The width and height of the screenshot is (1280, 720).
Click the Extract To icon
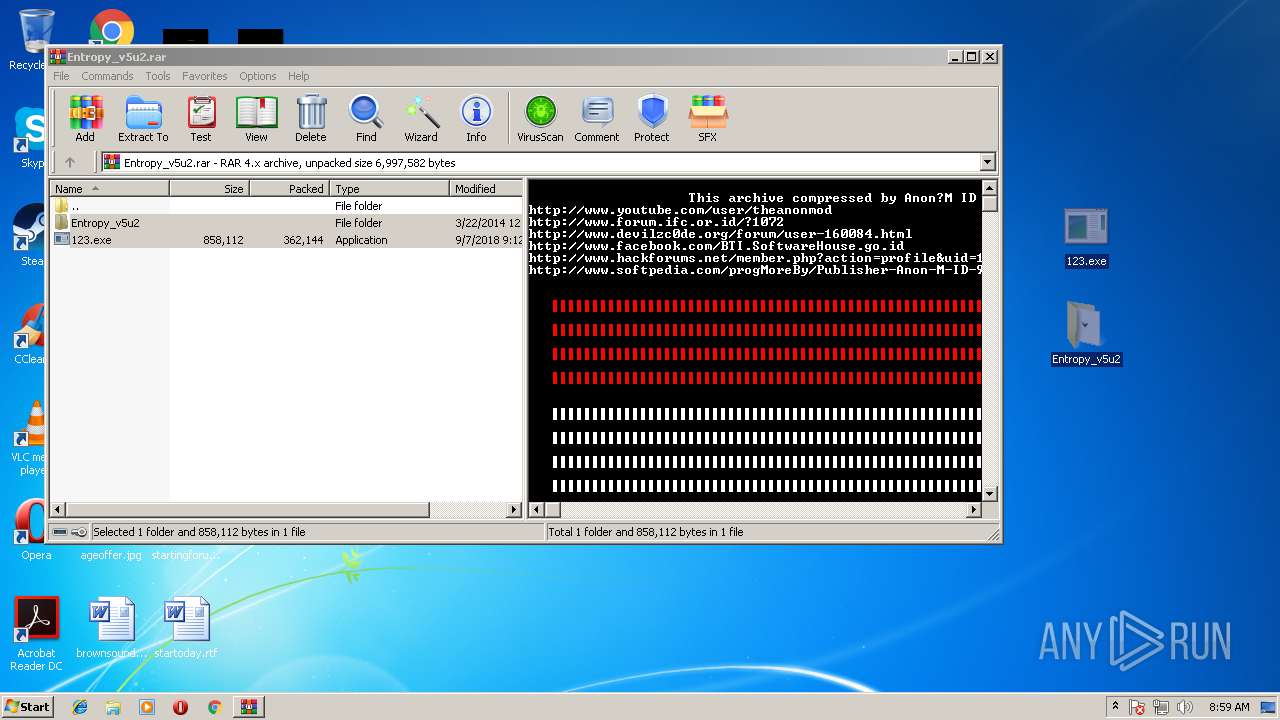(143, 119)
